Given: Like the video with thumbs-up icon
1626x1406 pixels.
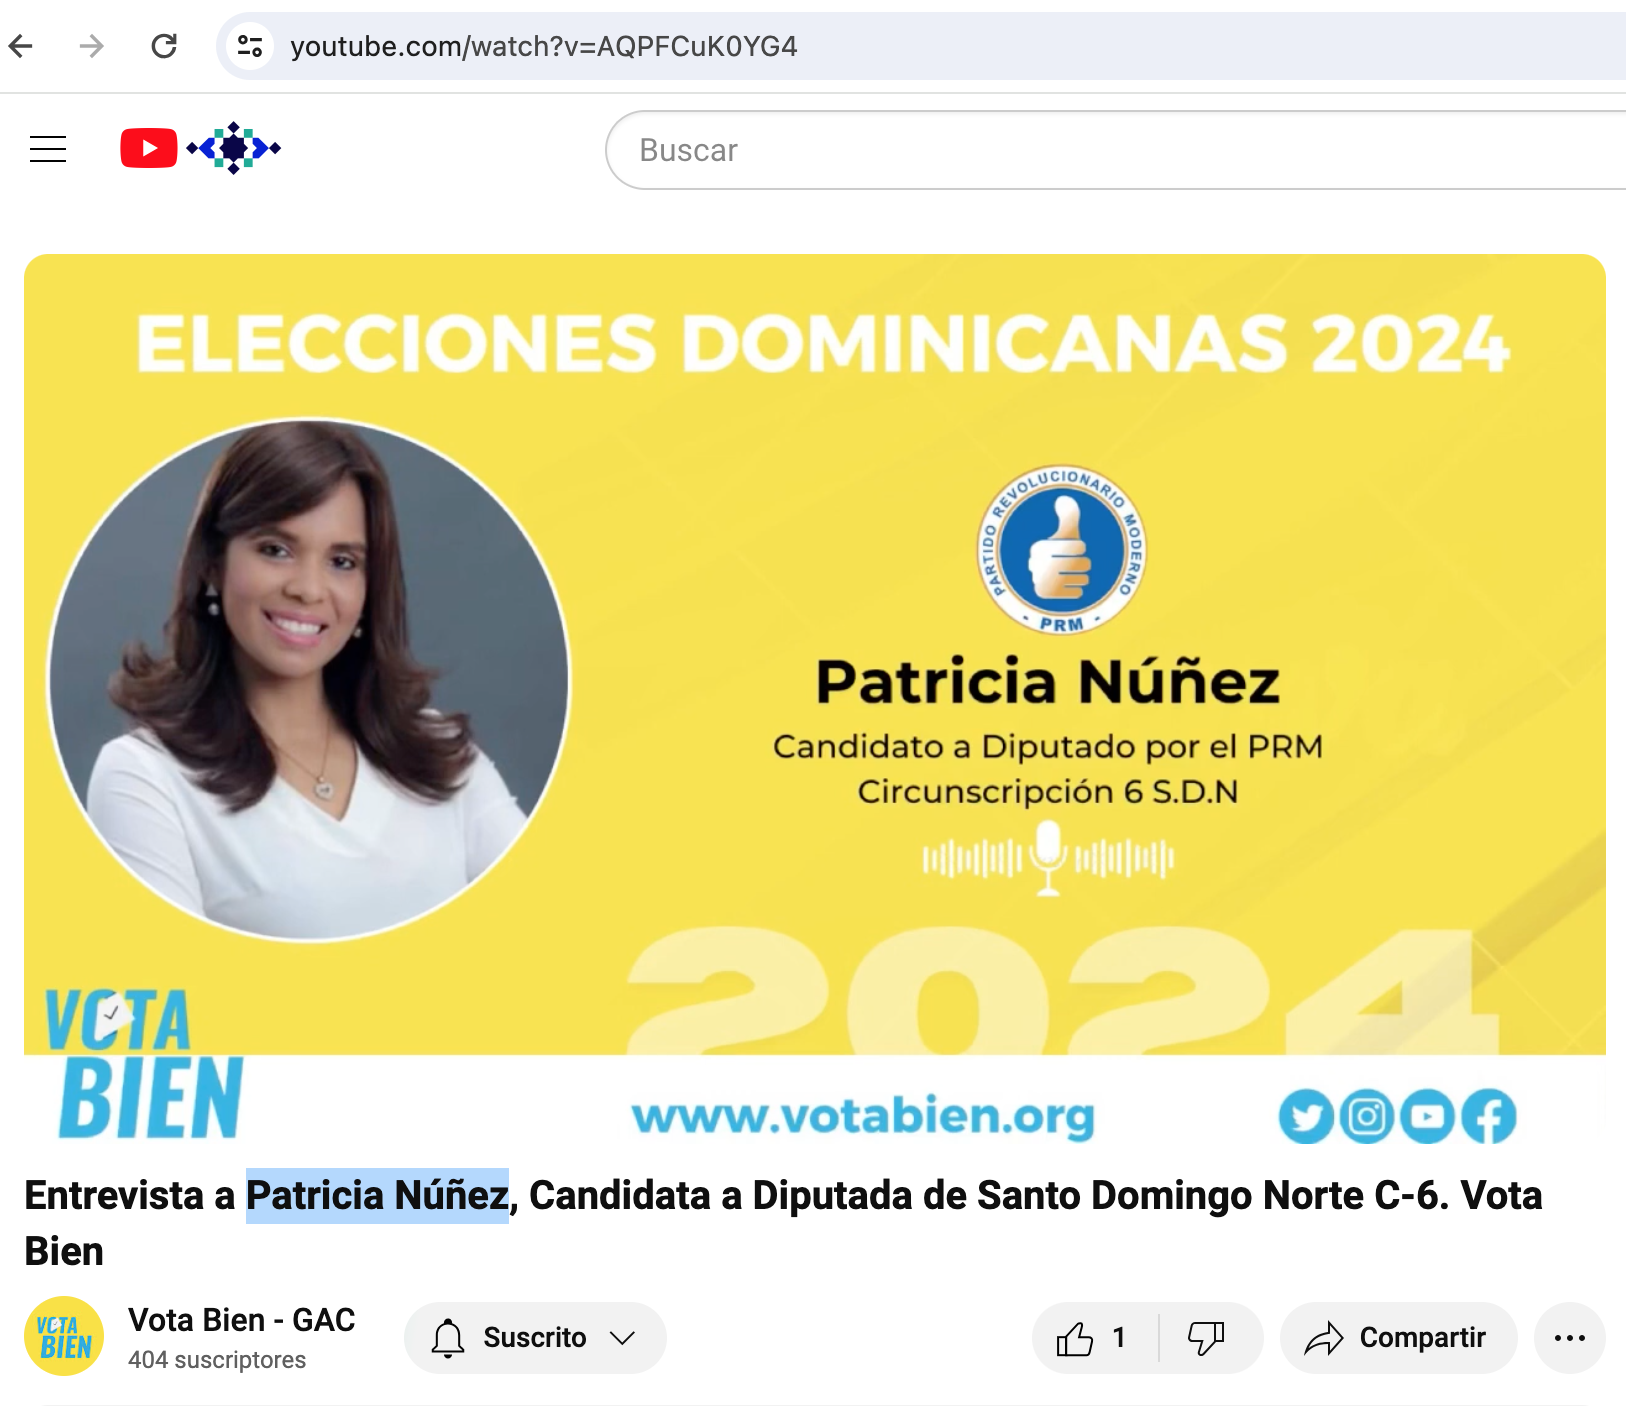Looking at the screenshot, I should point(1076,1338).
